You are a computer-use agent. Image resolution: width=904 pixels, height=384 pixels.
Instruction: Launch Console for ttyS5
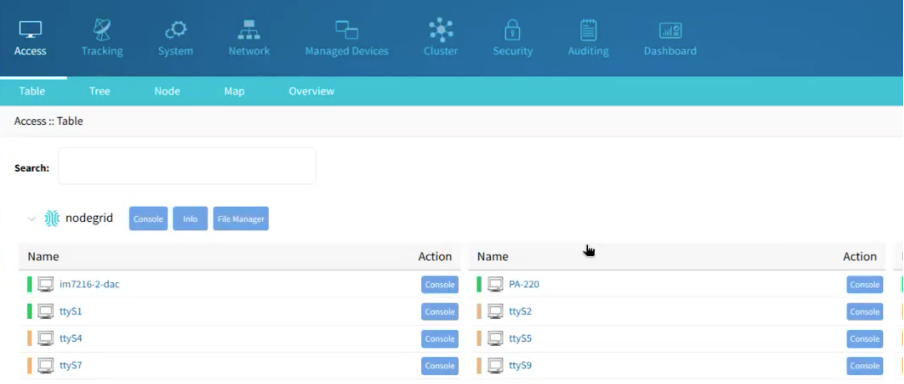pos(864,338)
